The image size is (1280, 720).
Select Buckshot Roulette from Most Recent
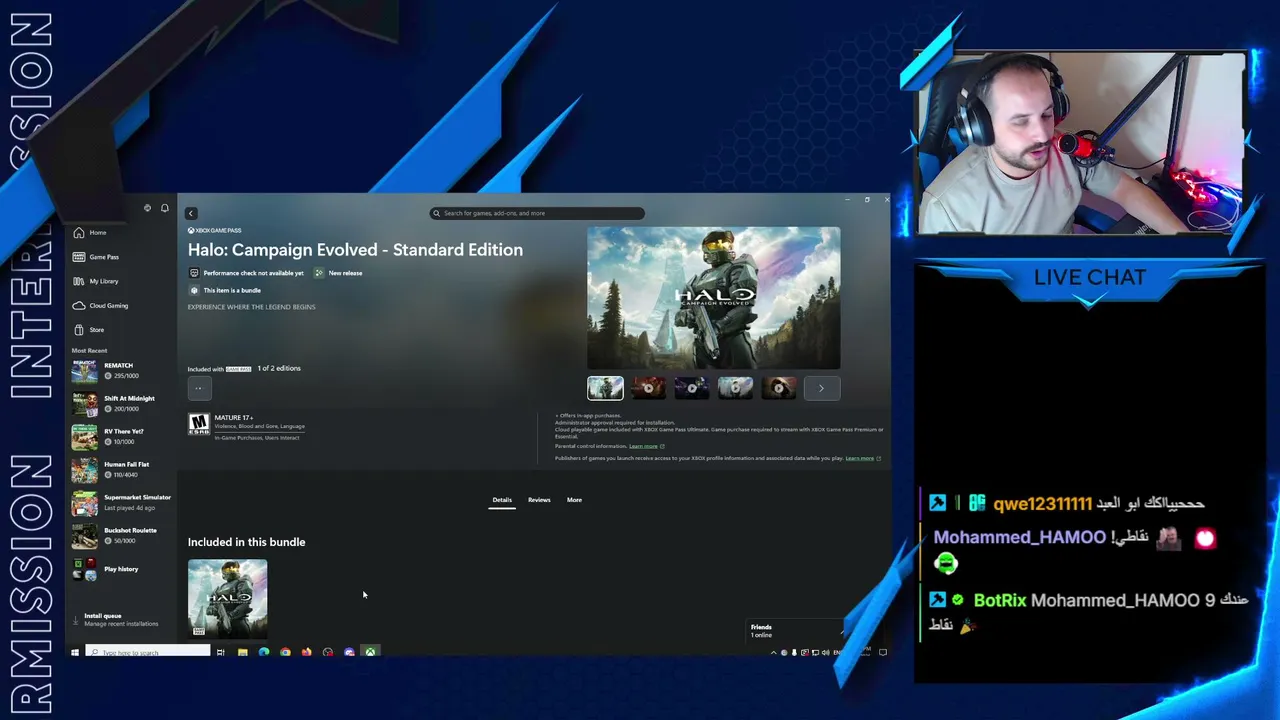pyautogui.click(x=120, y=535)
